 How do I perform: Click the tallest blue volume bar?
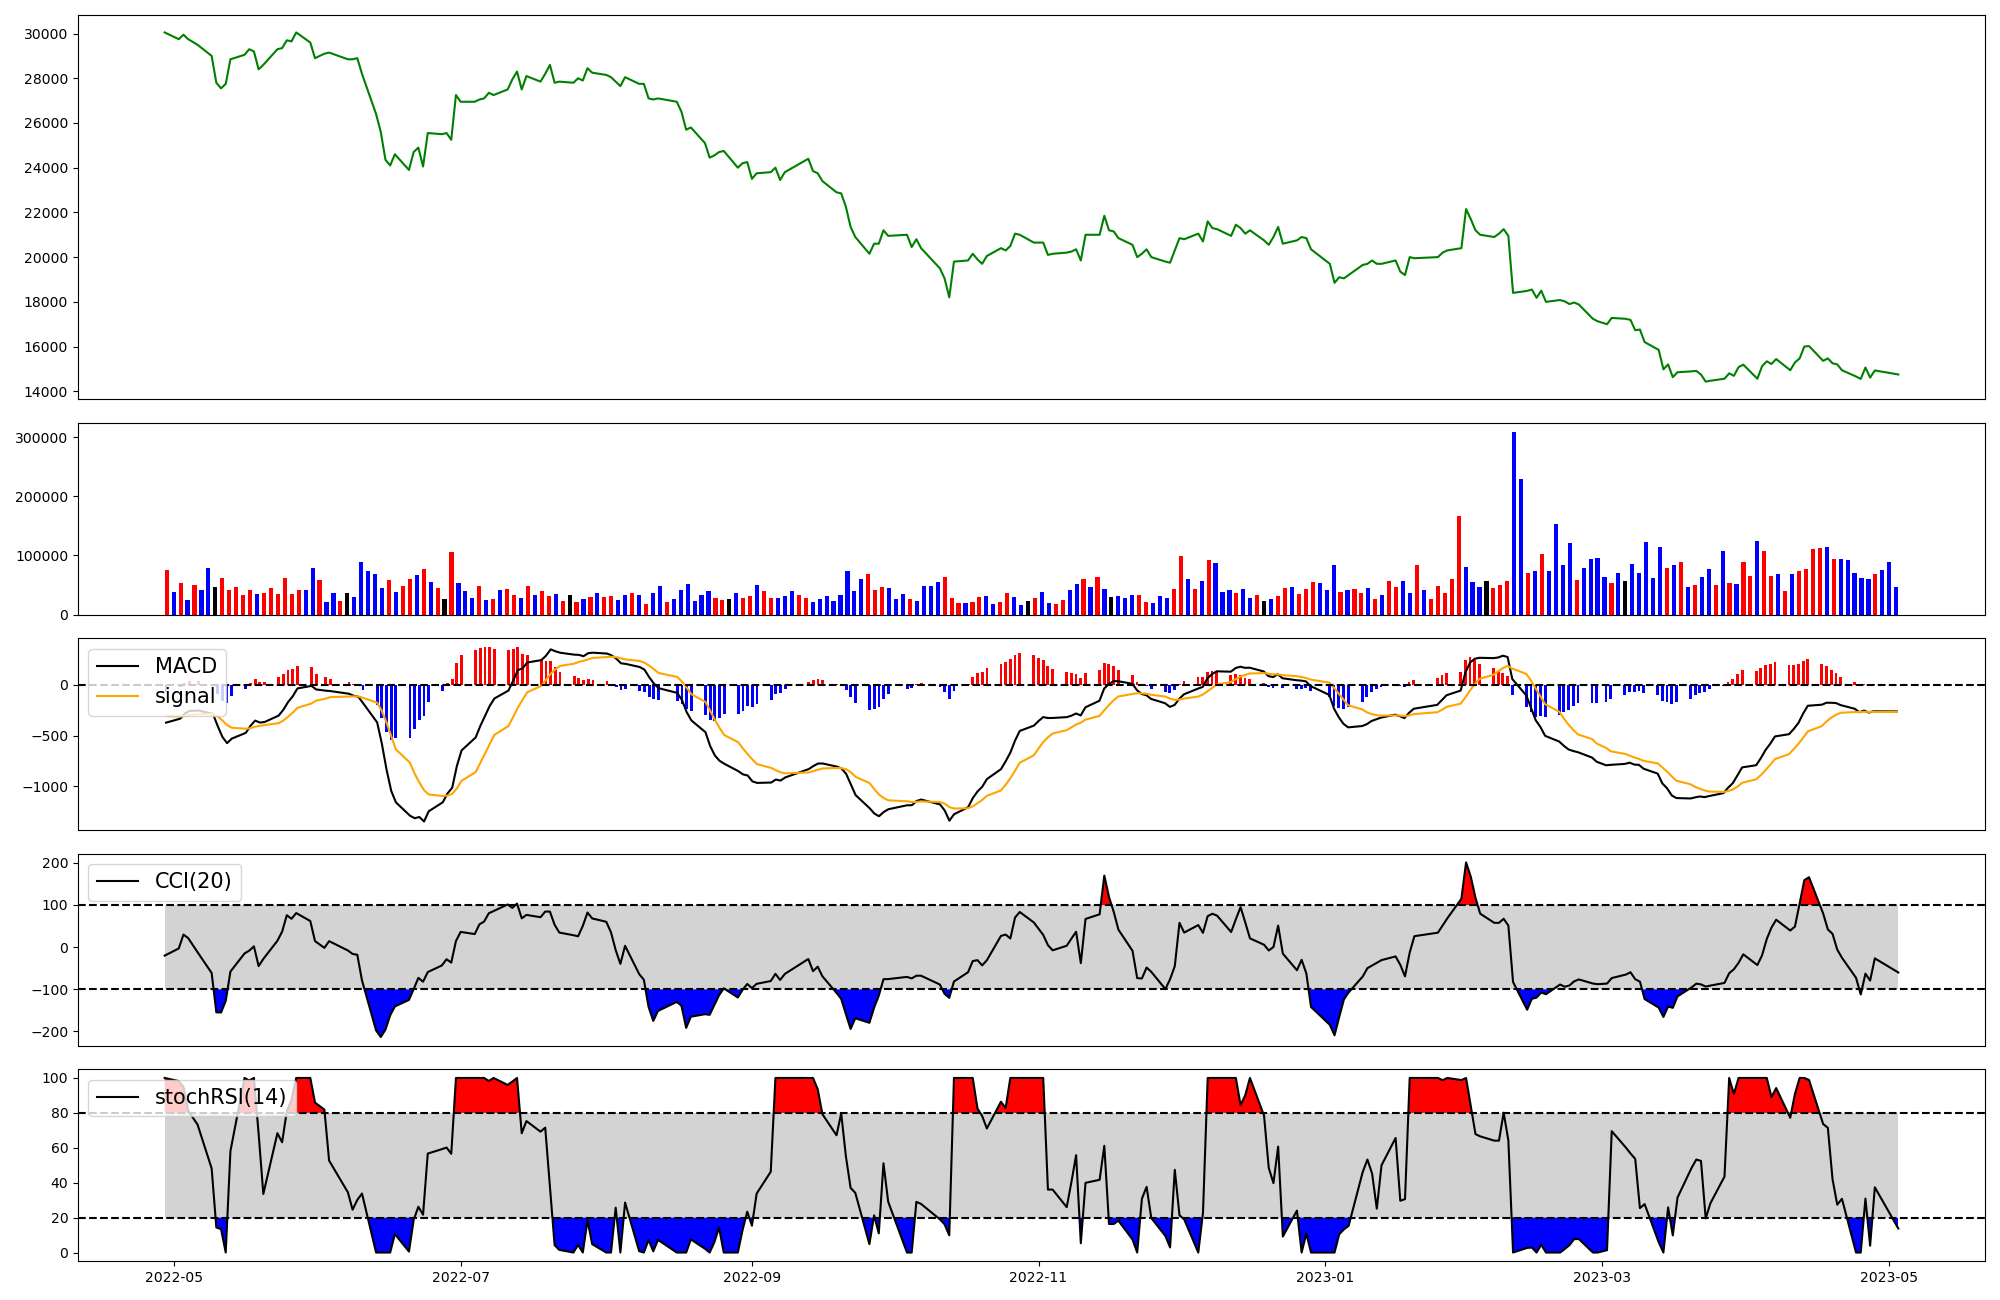click(1514, 523)
